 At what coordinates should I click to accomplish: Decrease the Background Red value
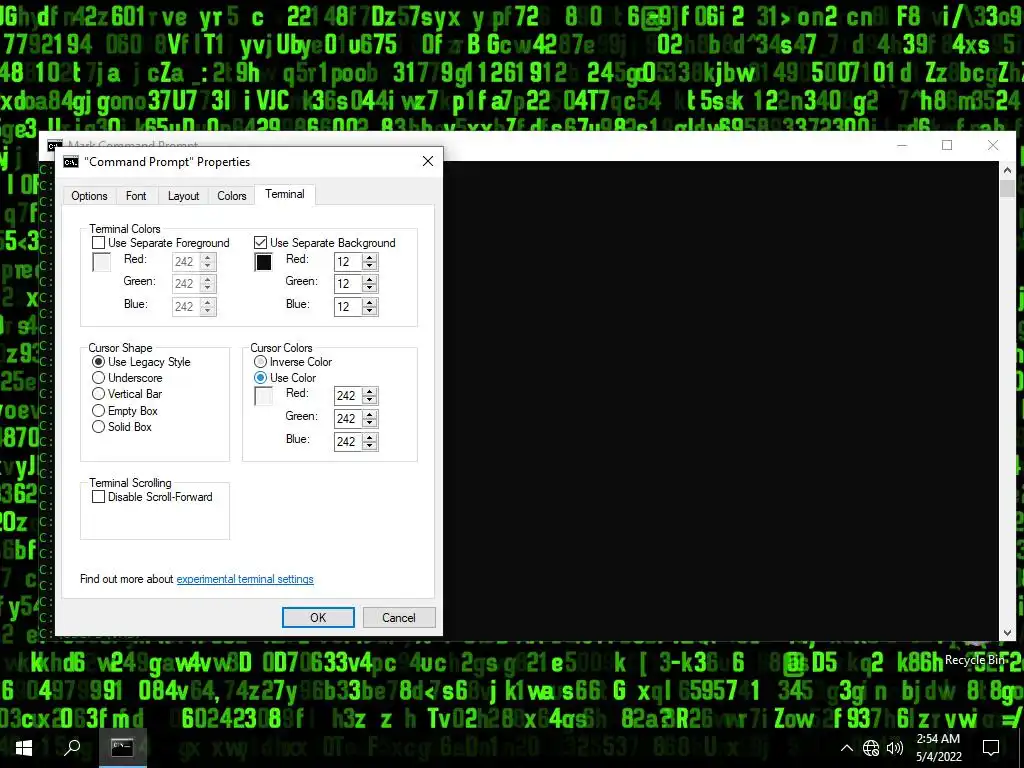(x=370, y=266)
